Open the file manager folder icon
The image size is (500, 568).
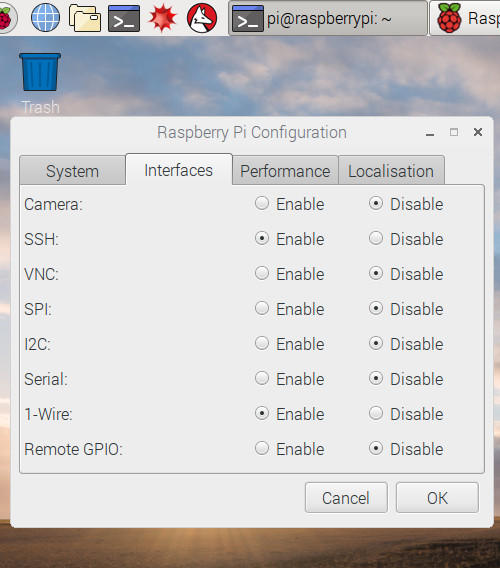(x=85, y=18)
